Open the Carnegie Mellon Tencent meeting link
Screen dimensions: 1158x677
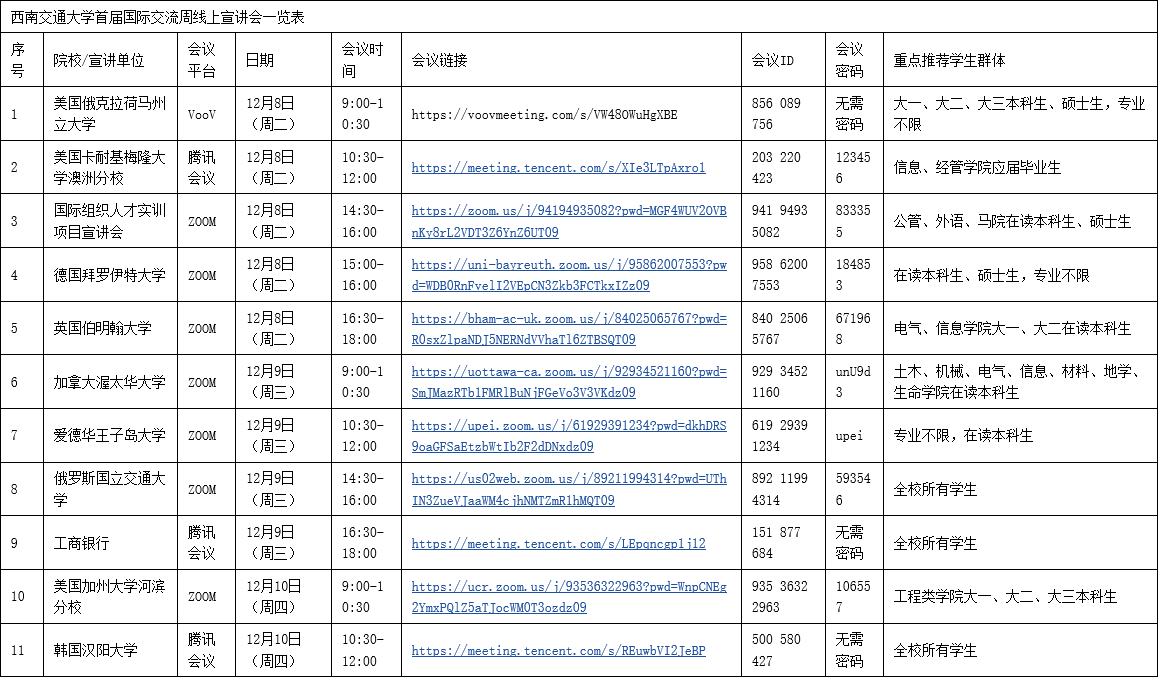tap(558, 168)
